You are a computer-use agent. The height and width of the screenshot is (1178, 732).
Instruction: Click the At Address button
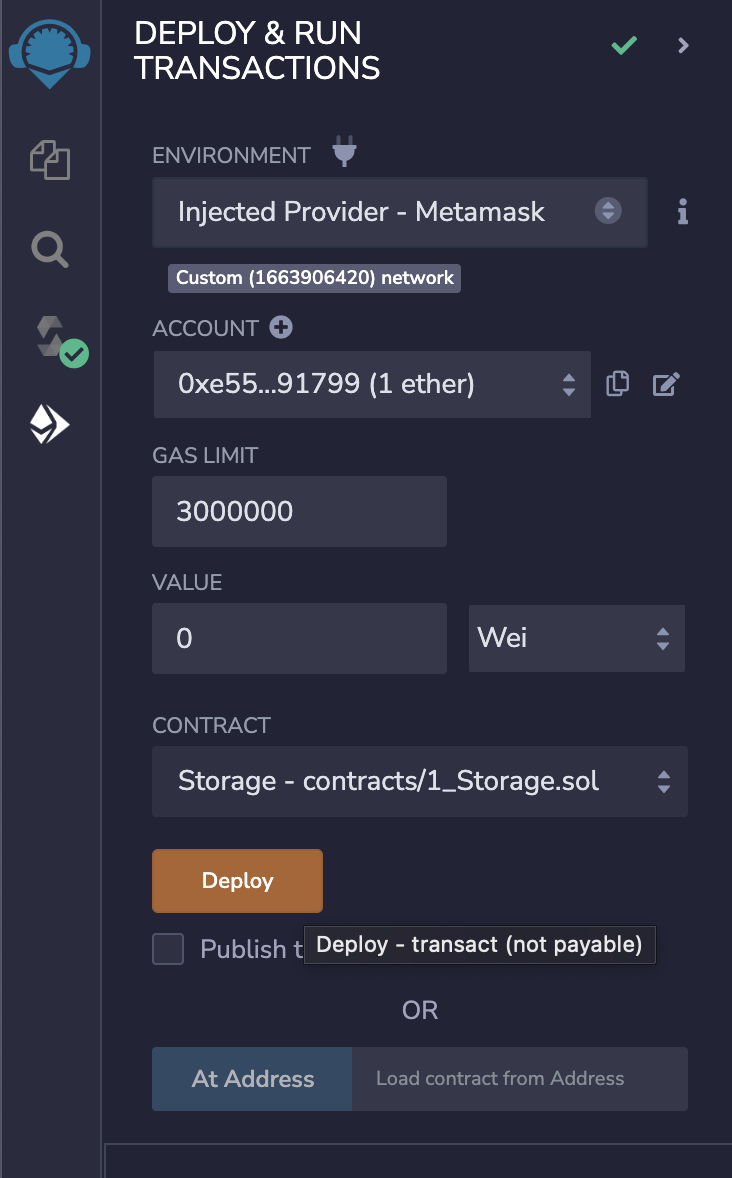coord(252,1079)
